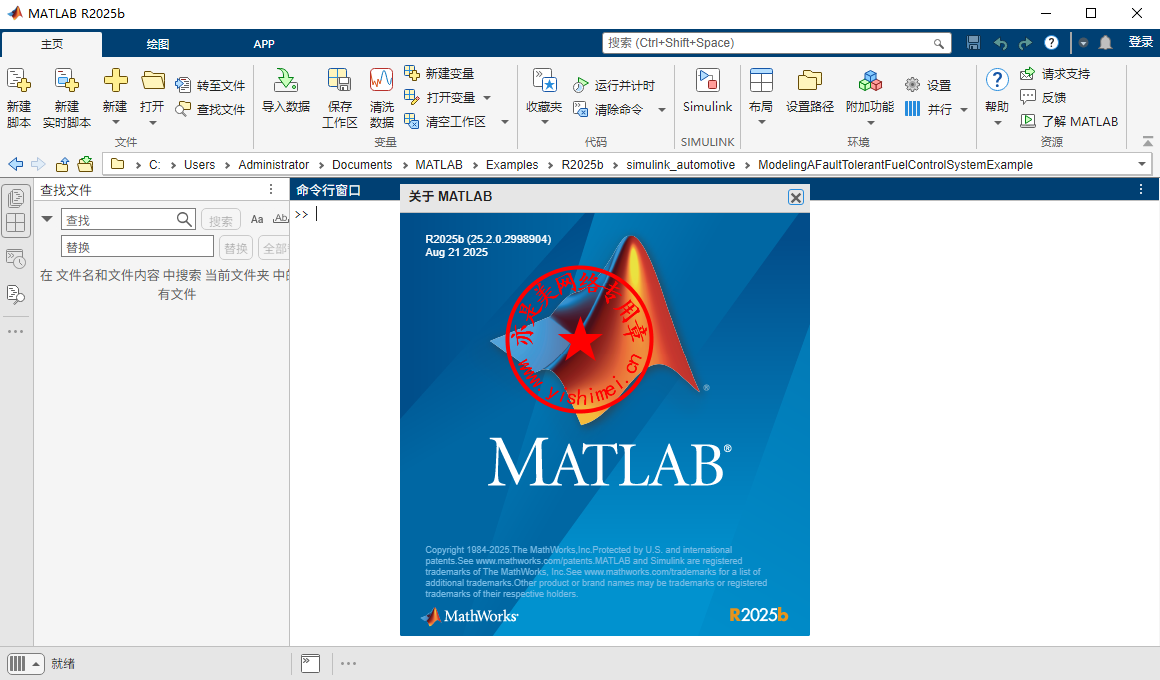The width and height of the screenshot is (1160, 680).
Task: Close the About MATLAB dialog
Action: (x=796, y=198)
